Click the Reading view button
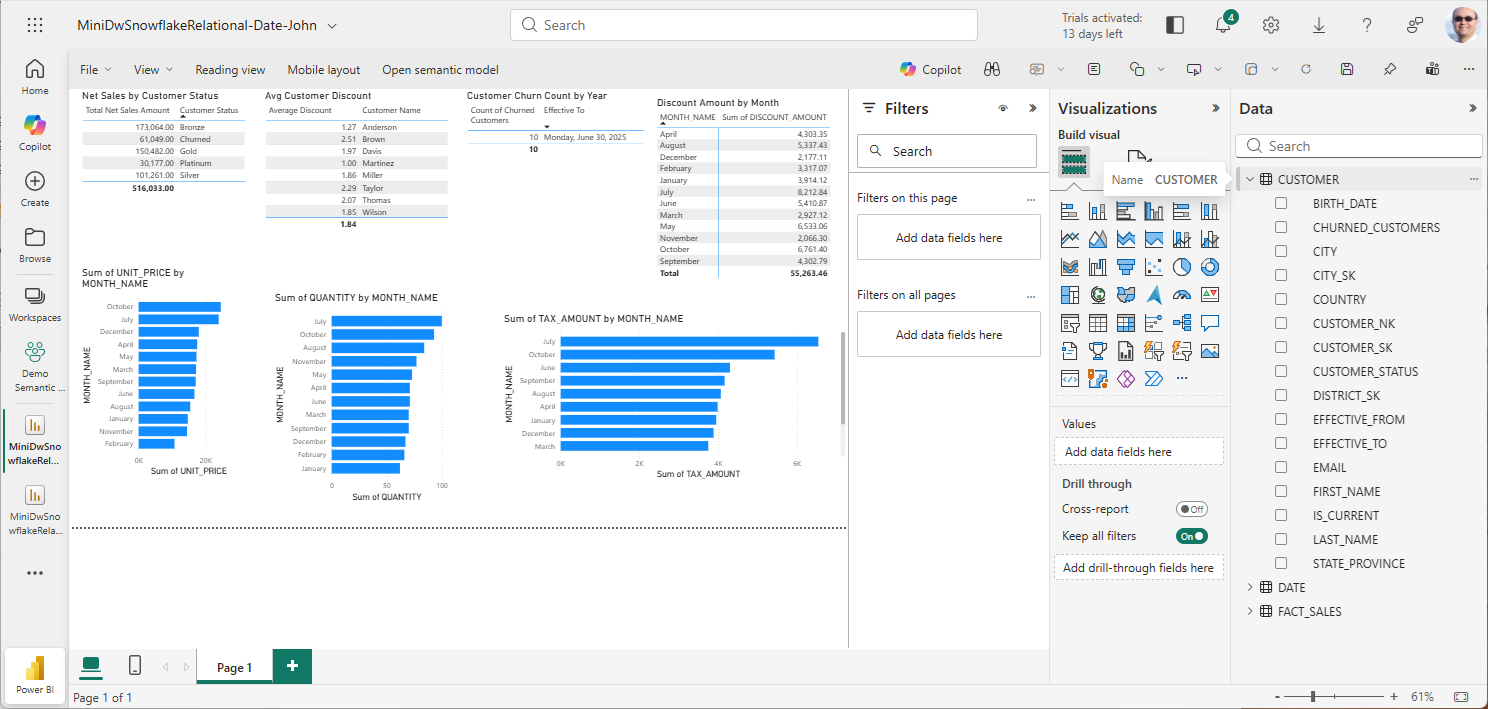The width and height of the screenshot is (1488, 709). pos(230,70)
